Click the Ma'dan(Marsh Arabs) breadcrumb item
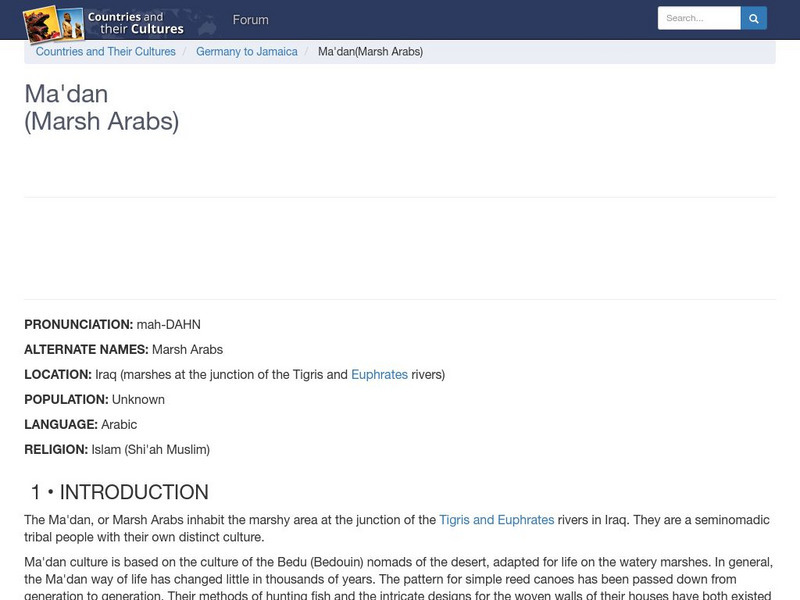 tap(370, 52)
